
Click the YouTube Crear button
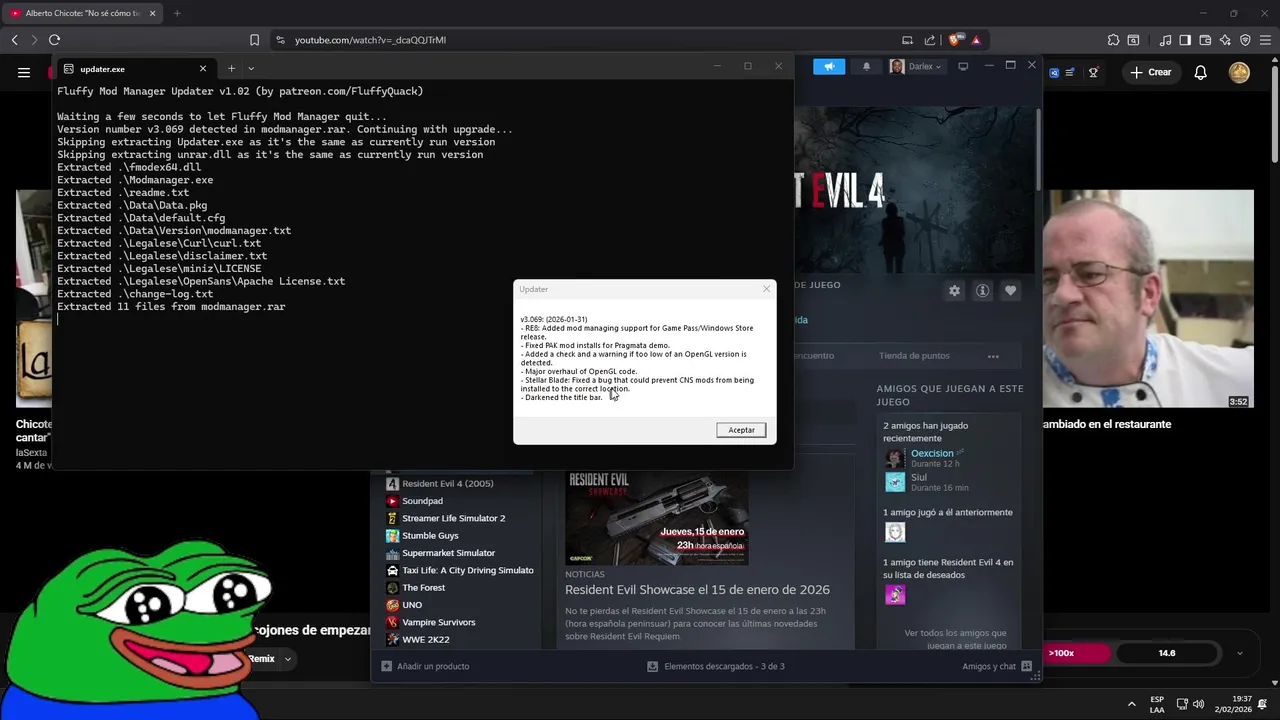click(1150, 72)
